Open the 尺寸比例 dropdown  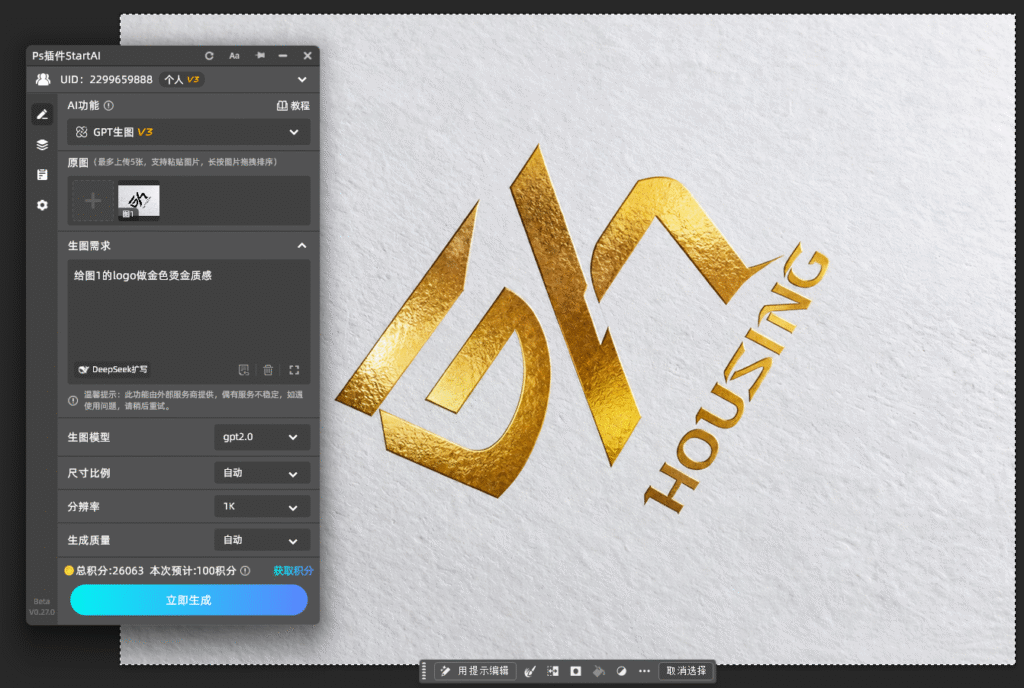262,473
